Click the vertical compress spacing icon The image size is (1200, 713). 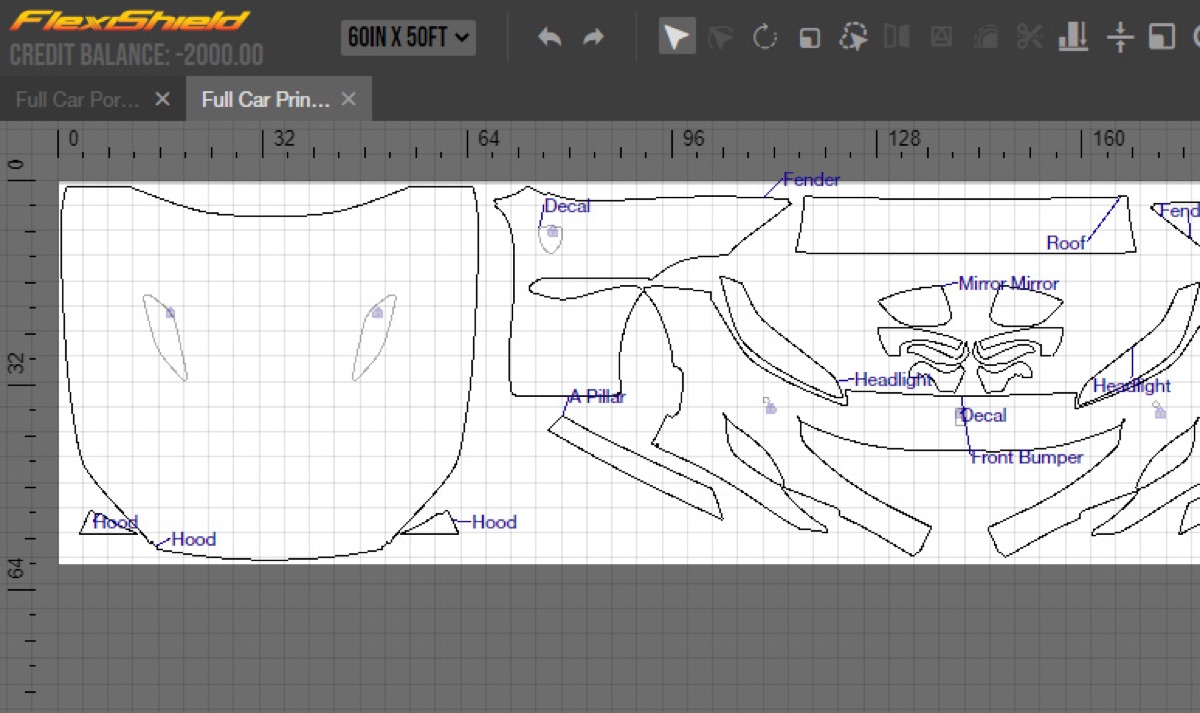click(1119, 38)
